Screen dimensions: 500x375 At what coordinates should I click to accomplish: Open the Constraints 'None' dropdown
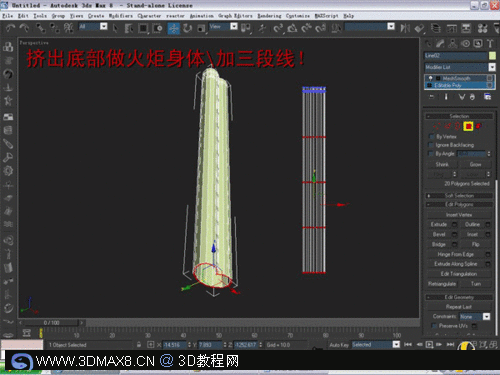point(487,316)
